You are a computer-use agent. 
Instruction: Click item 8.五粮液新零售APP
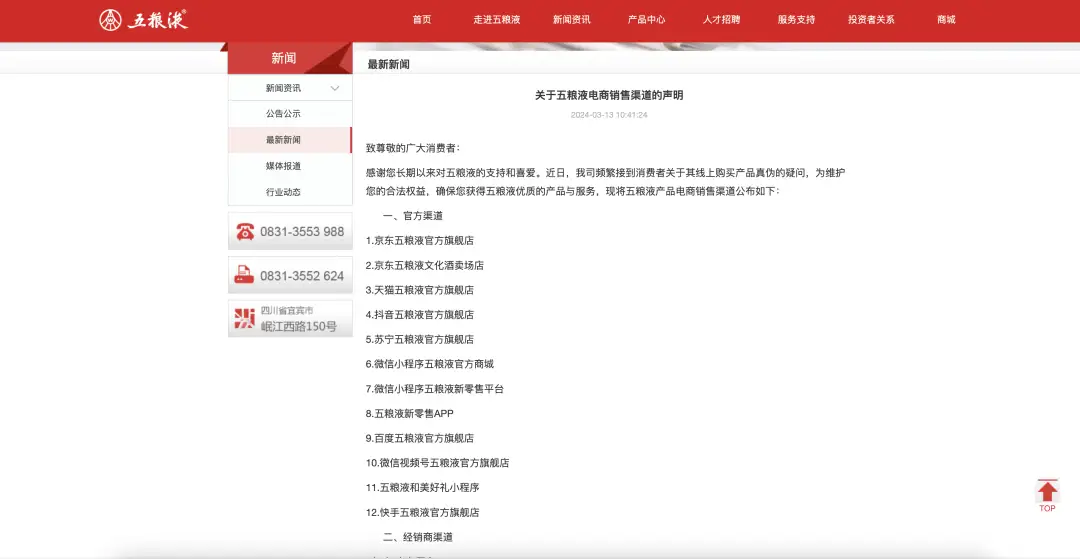point(410,414)
